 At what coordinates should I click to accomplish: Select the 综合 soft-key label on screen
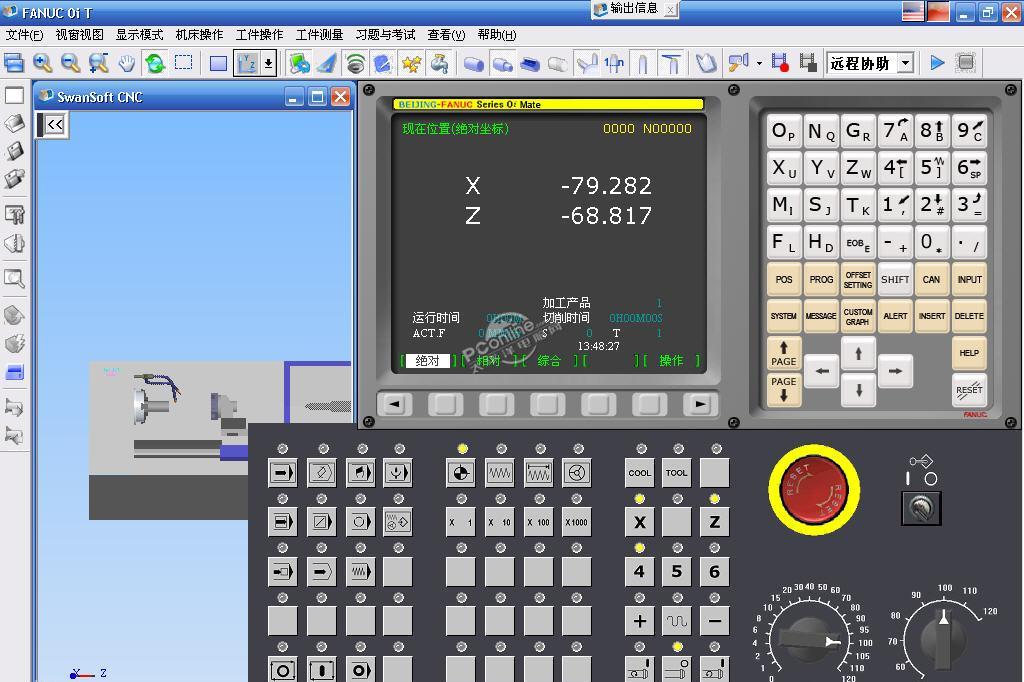pos(549,361)
